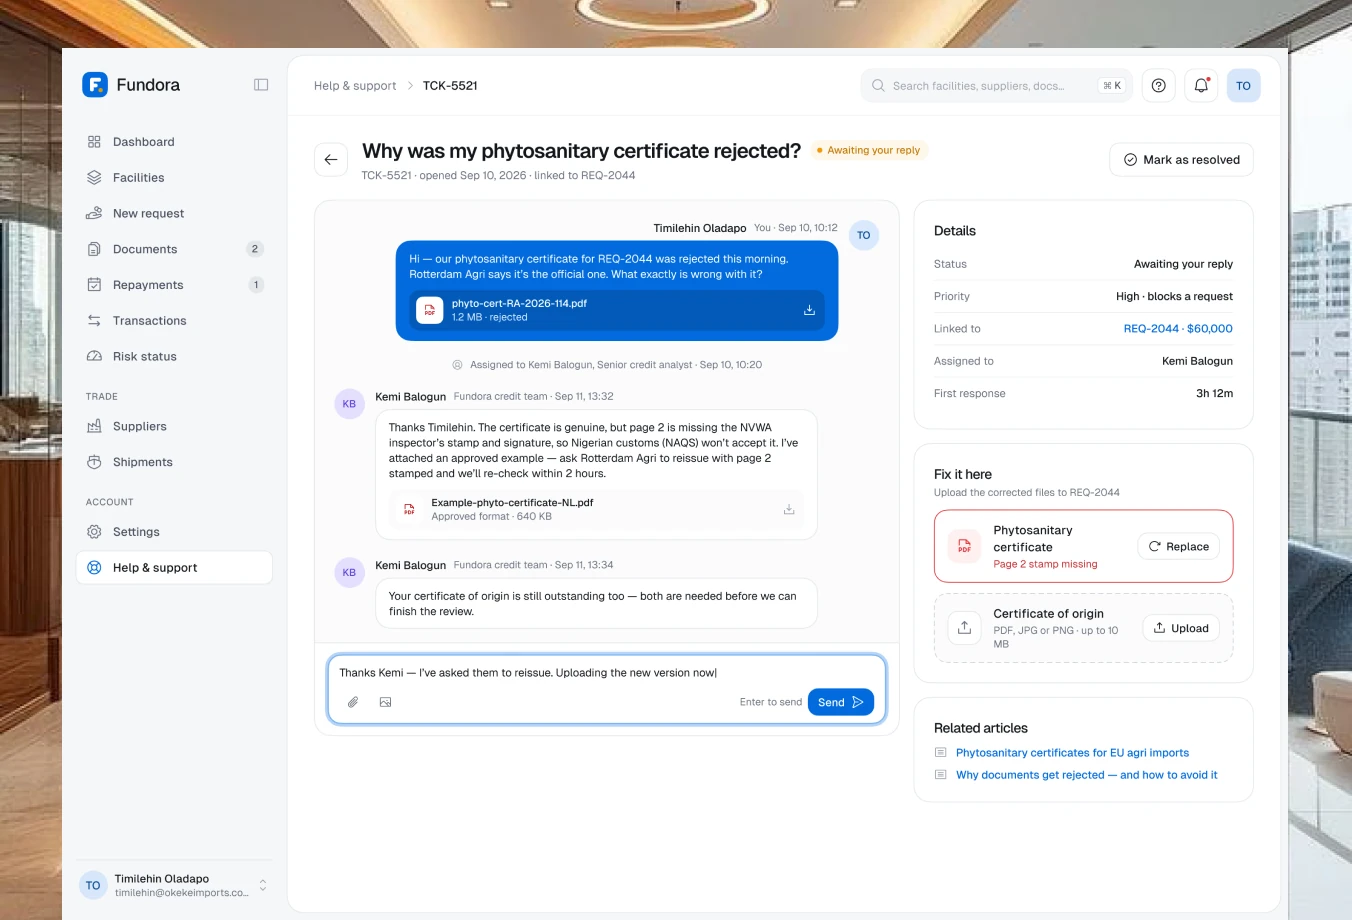The image size is (1352, 920).
Task: Open Repayments in the sidebar
Action: 174,285
